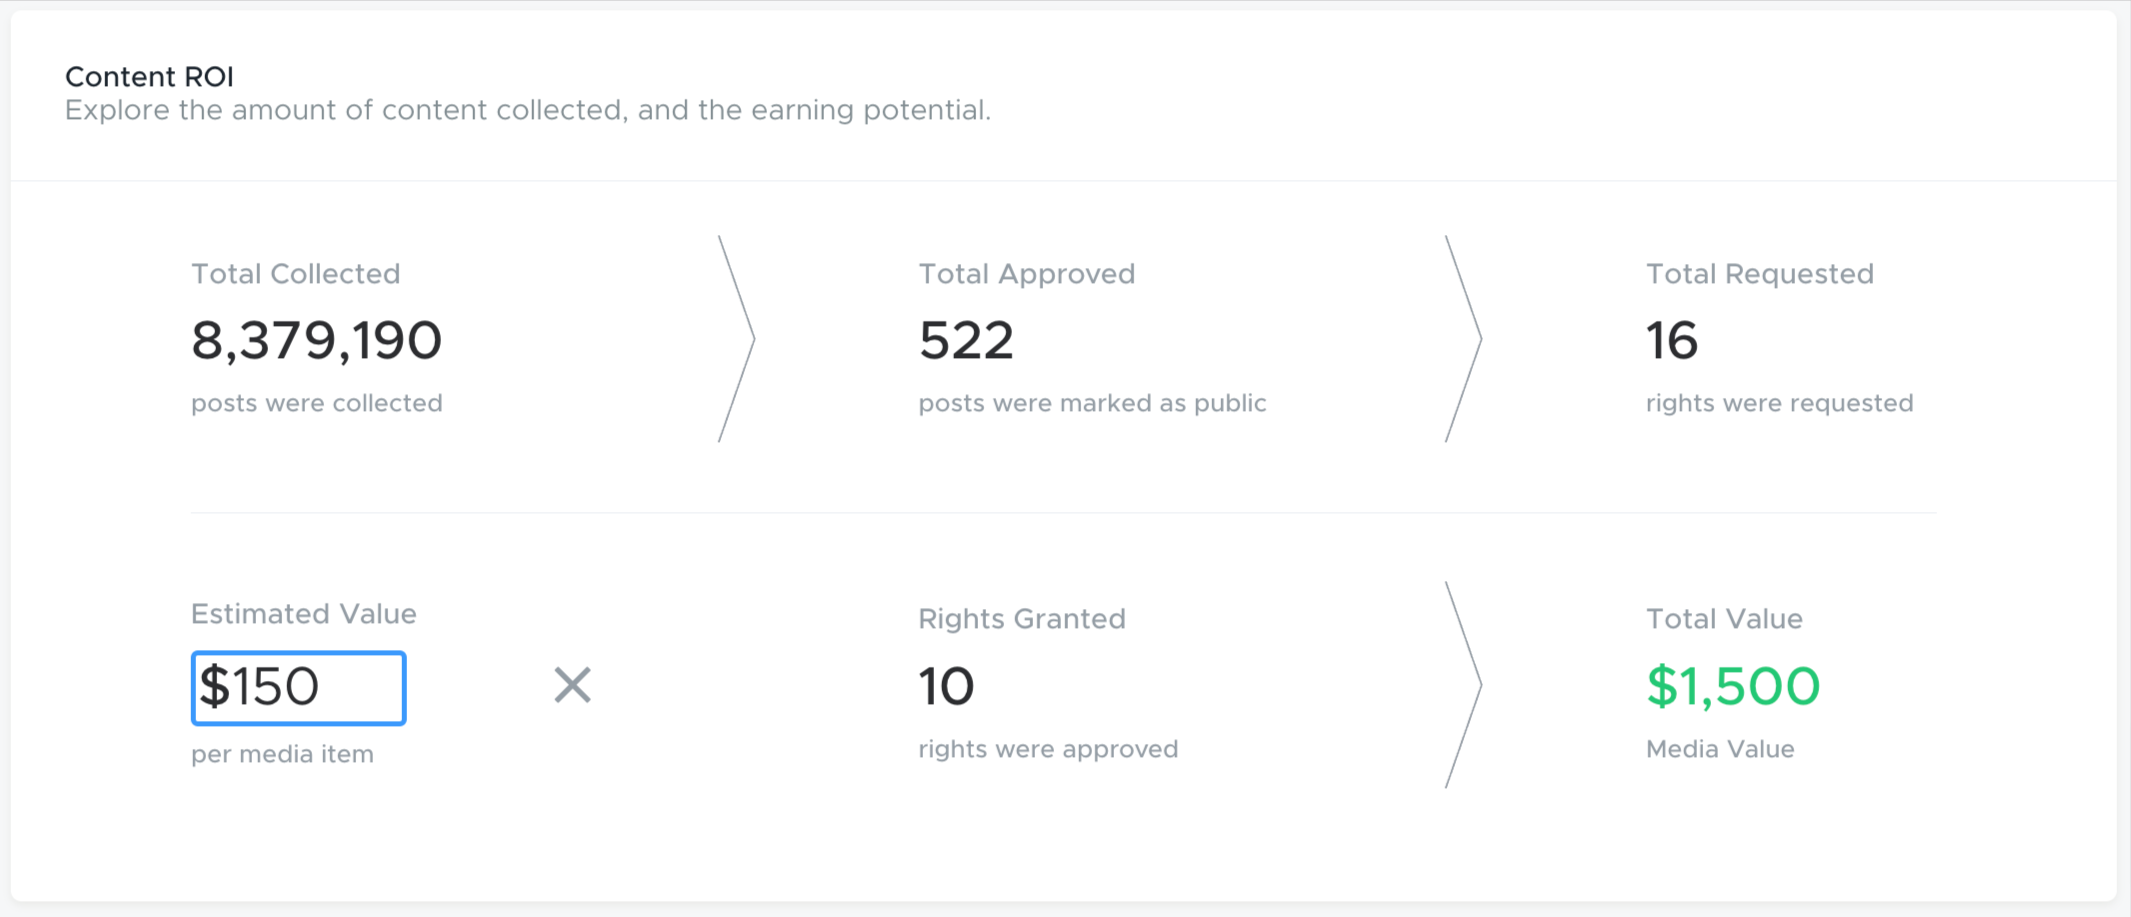The image size is (2131, 917).
Task: Click the Total Approved label
Action: click(1027, 274)
